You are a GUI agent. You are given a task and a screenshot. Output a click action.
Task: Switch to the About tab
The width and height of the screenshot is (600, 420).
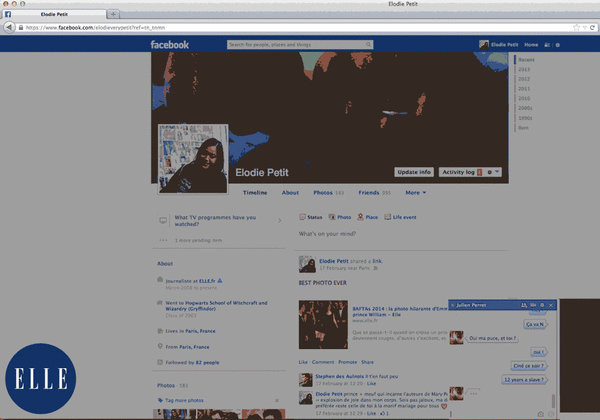coord(290,192)
